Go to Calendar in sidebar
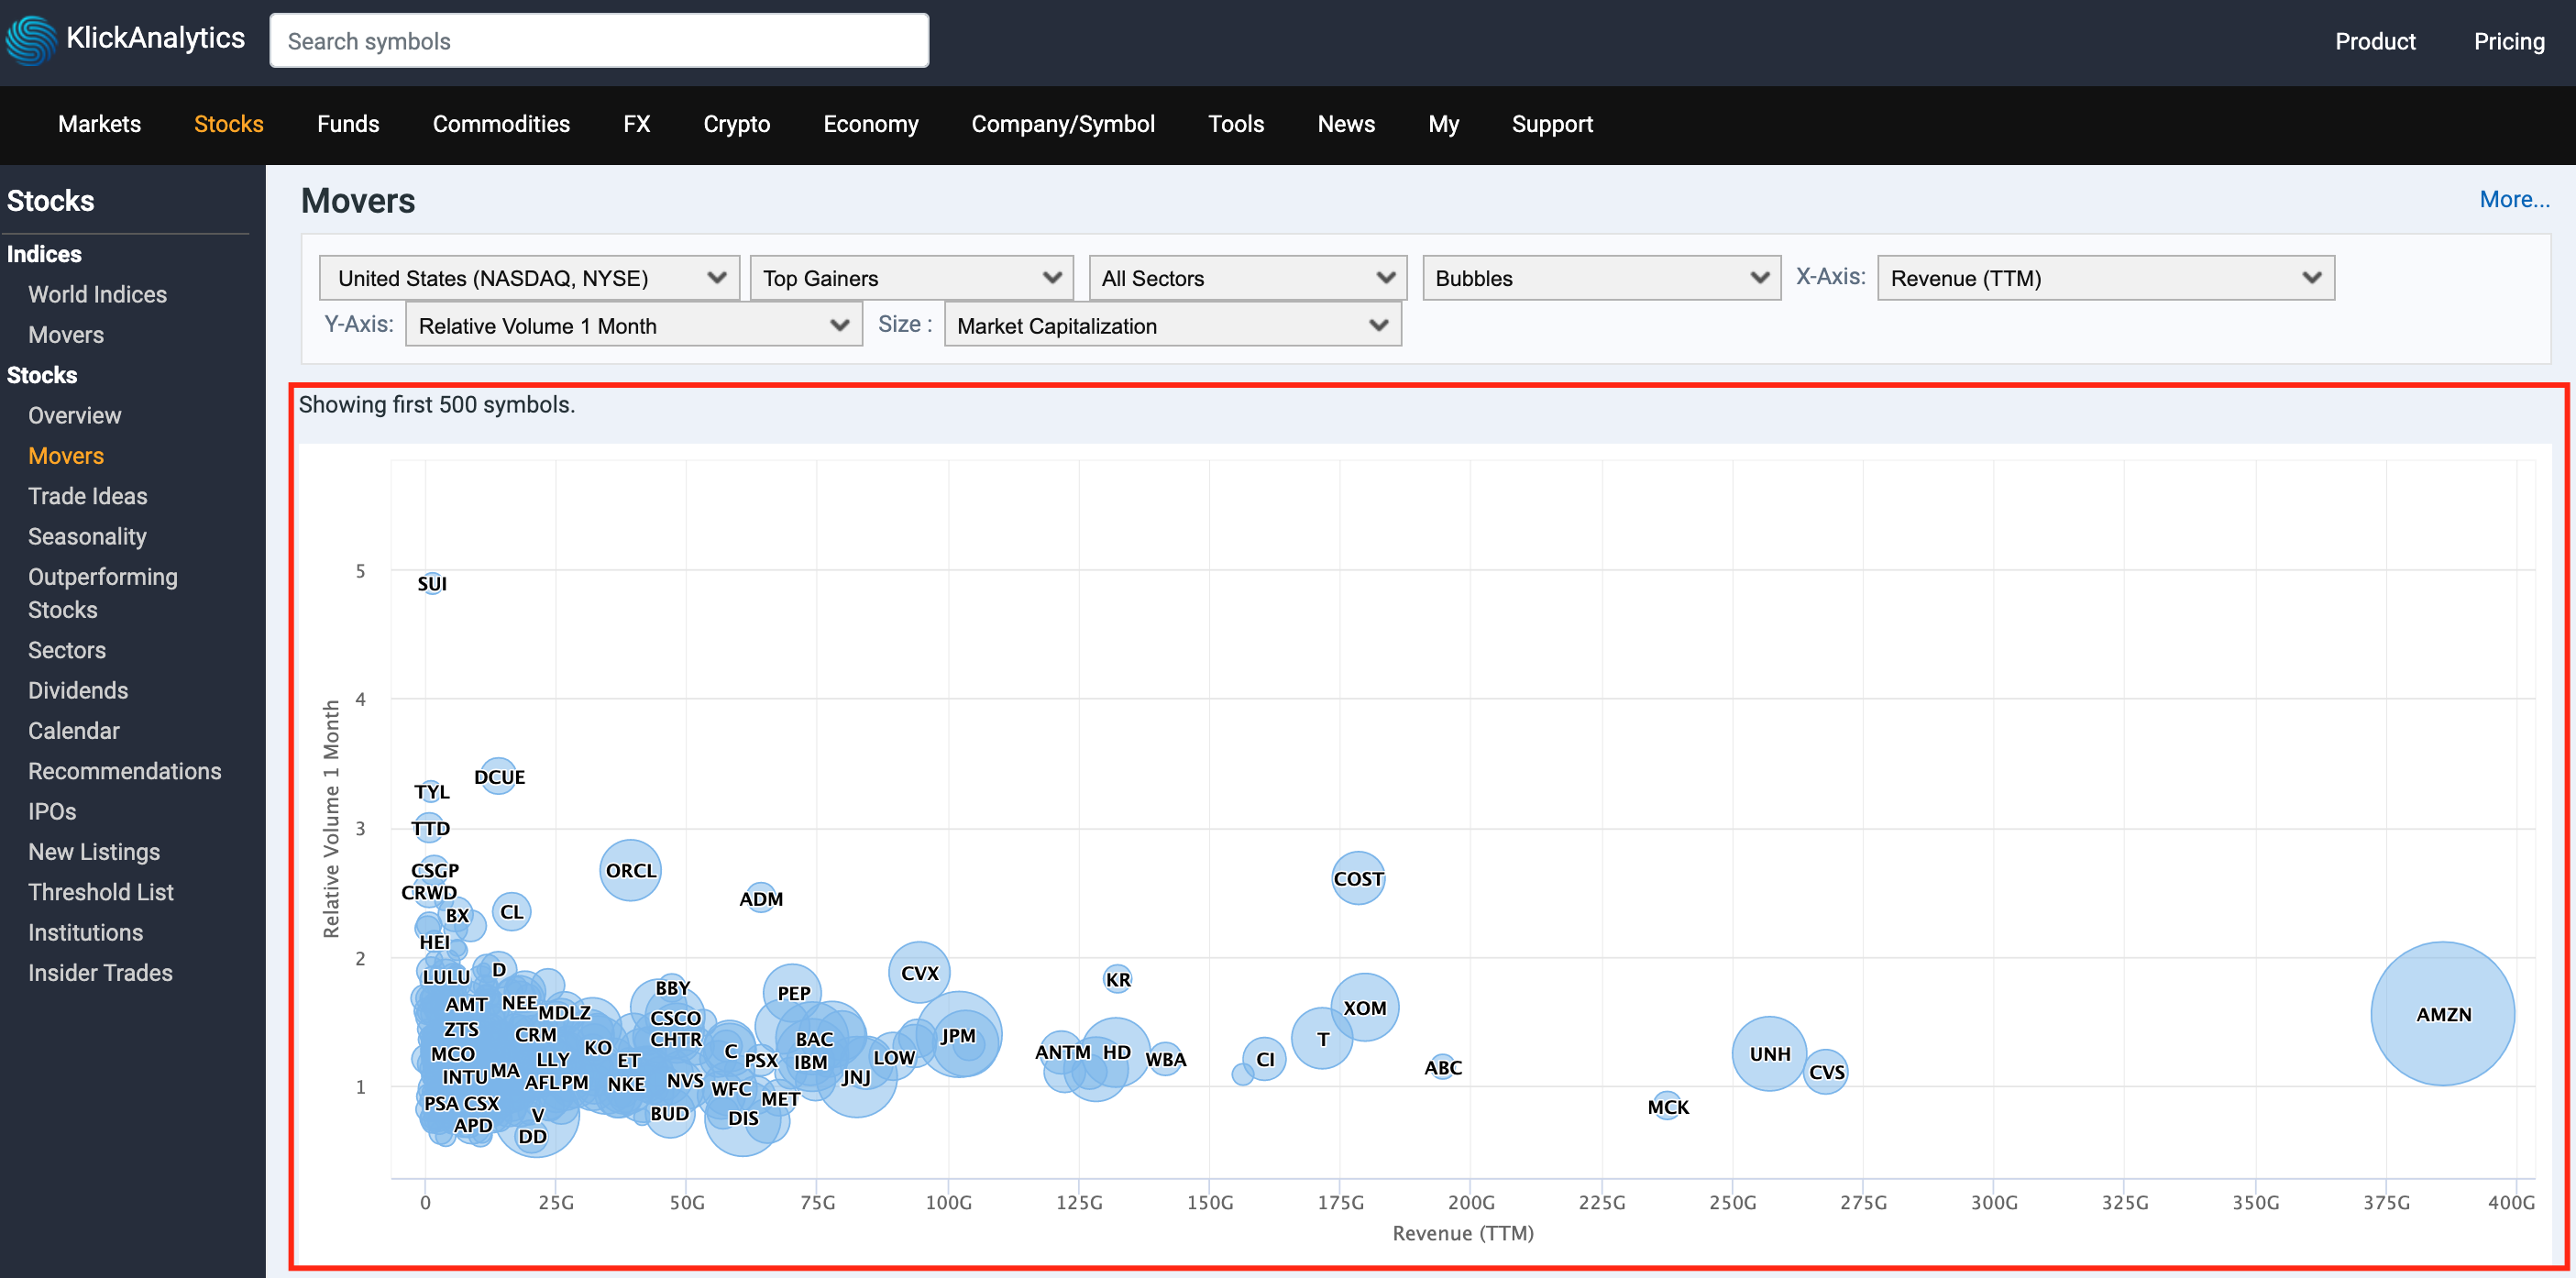Viewport: 2576px width, 1278px height. 73,730
